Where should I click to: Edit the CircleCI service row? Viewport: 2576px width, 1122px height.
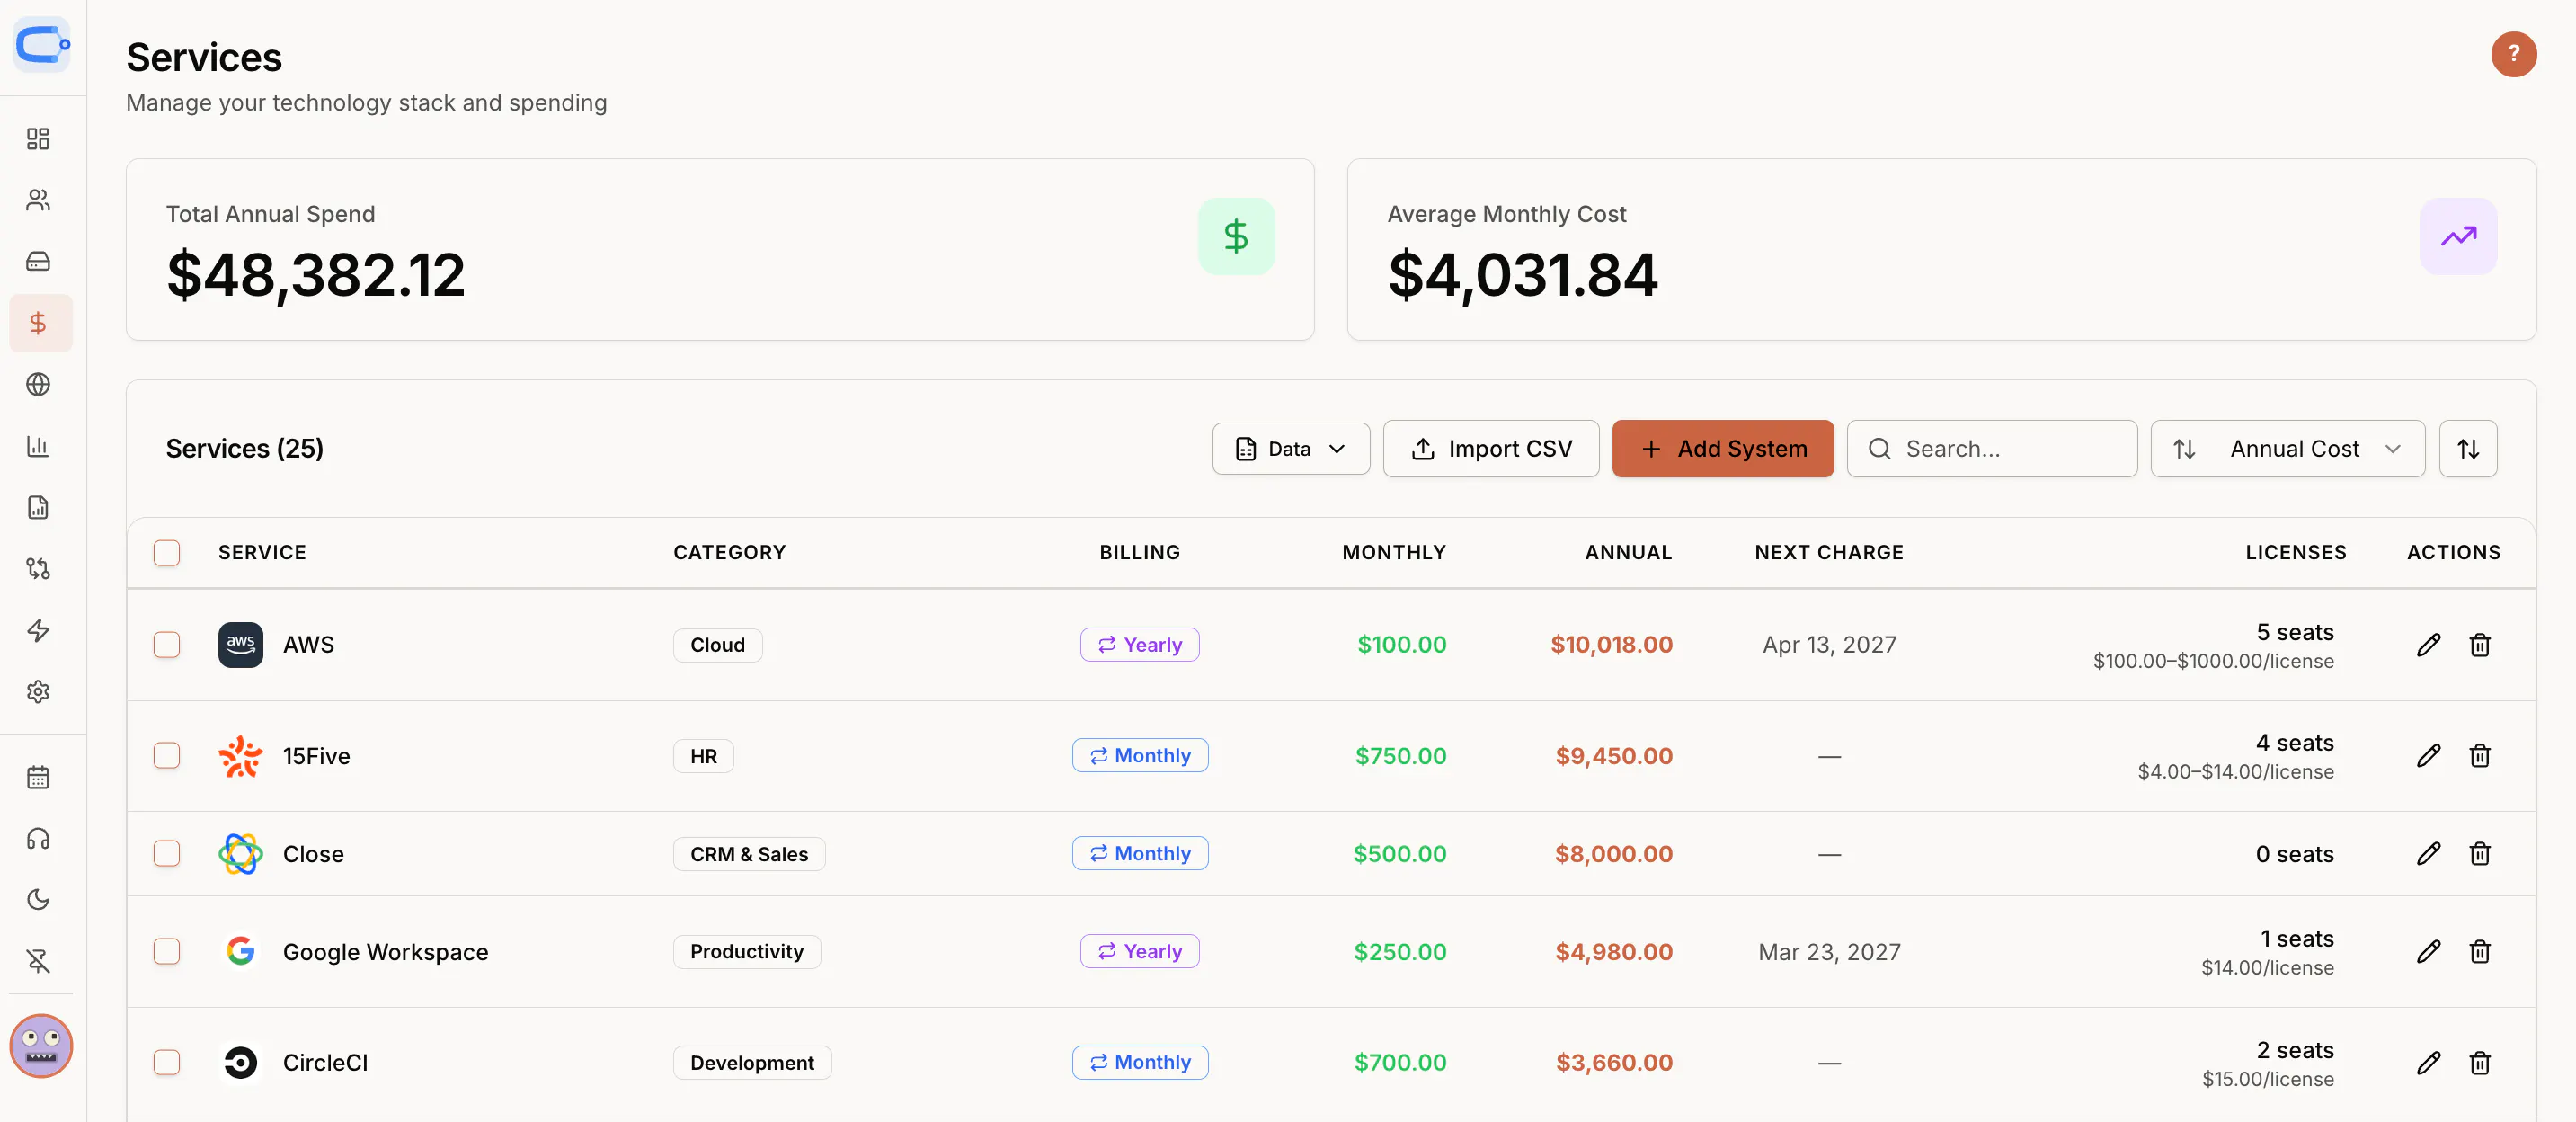click(2428, 1063)
